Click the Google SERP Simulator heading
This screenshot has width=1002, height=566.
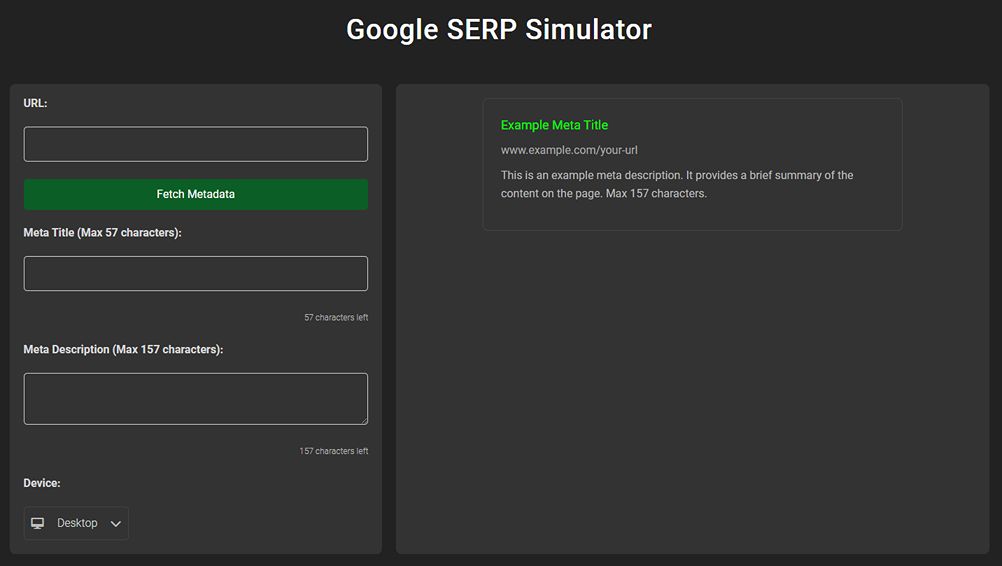tap(499, 29)
